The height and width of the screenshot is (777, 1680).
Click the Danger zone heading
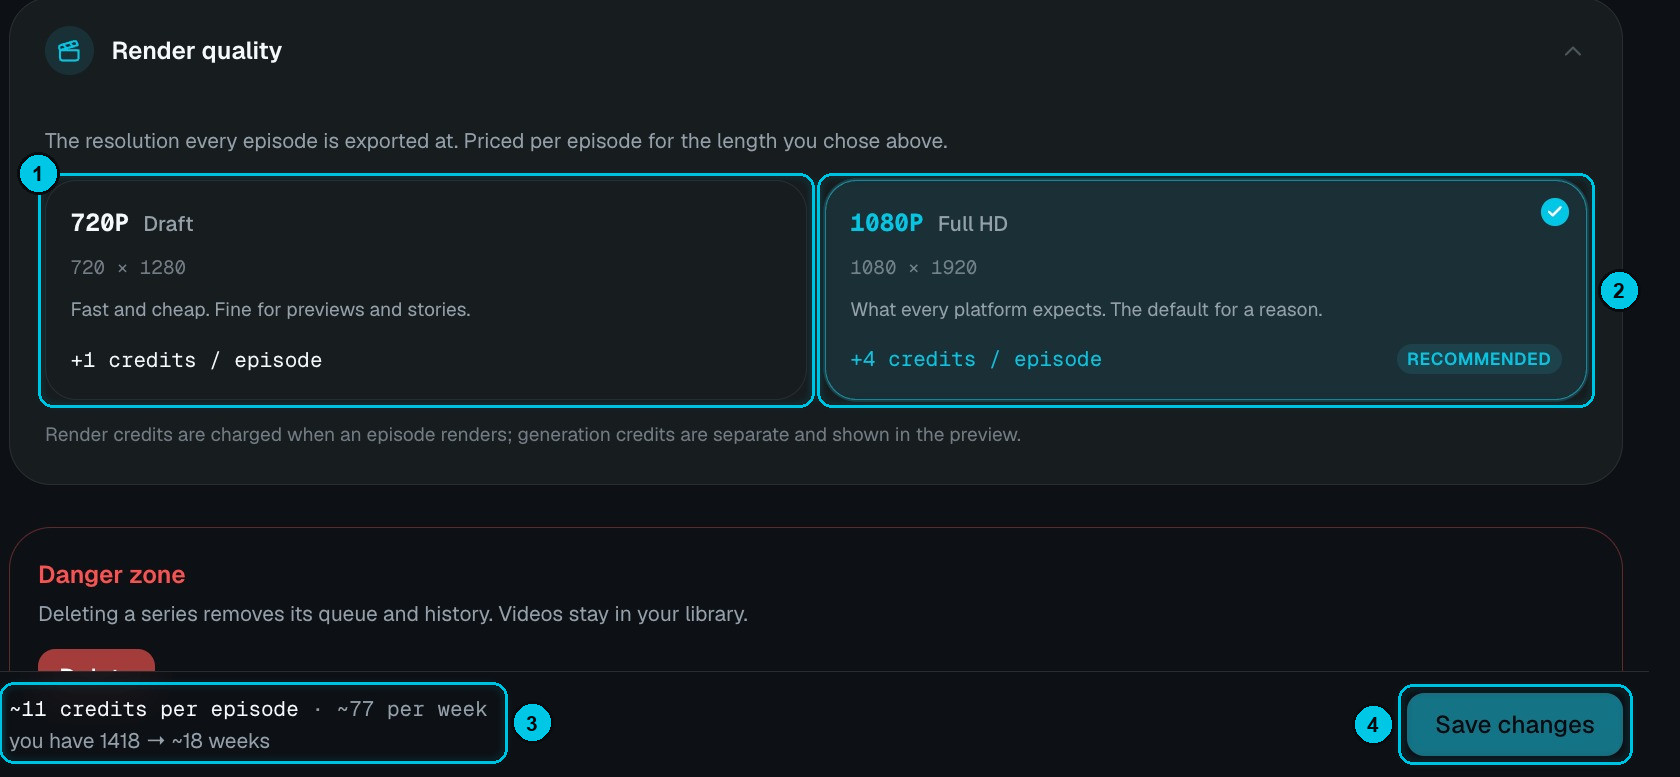pyautogui.click(x=112, y=575)
